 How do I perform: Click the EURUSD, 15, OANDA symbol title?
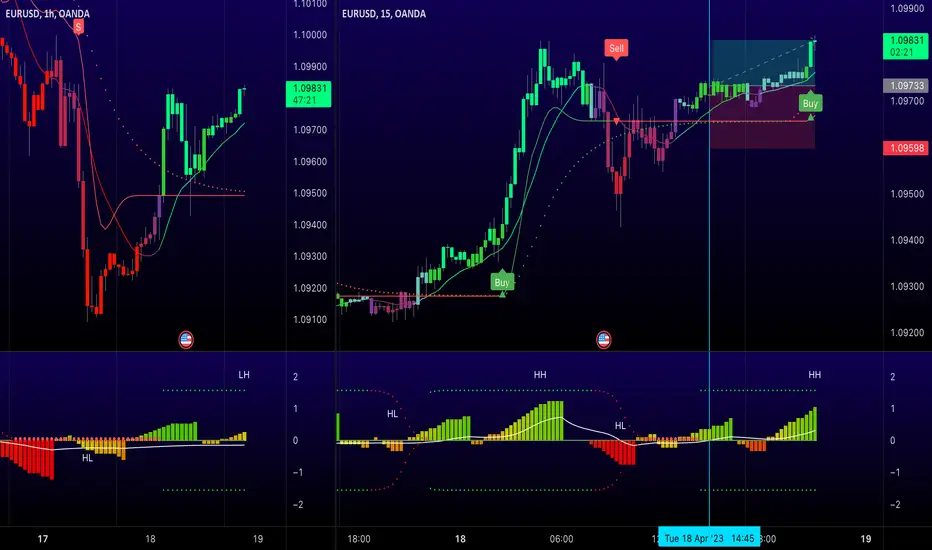[x=384, y=14]
